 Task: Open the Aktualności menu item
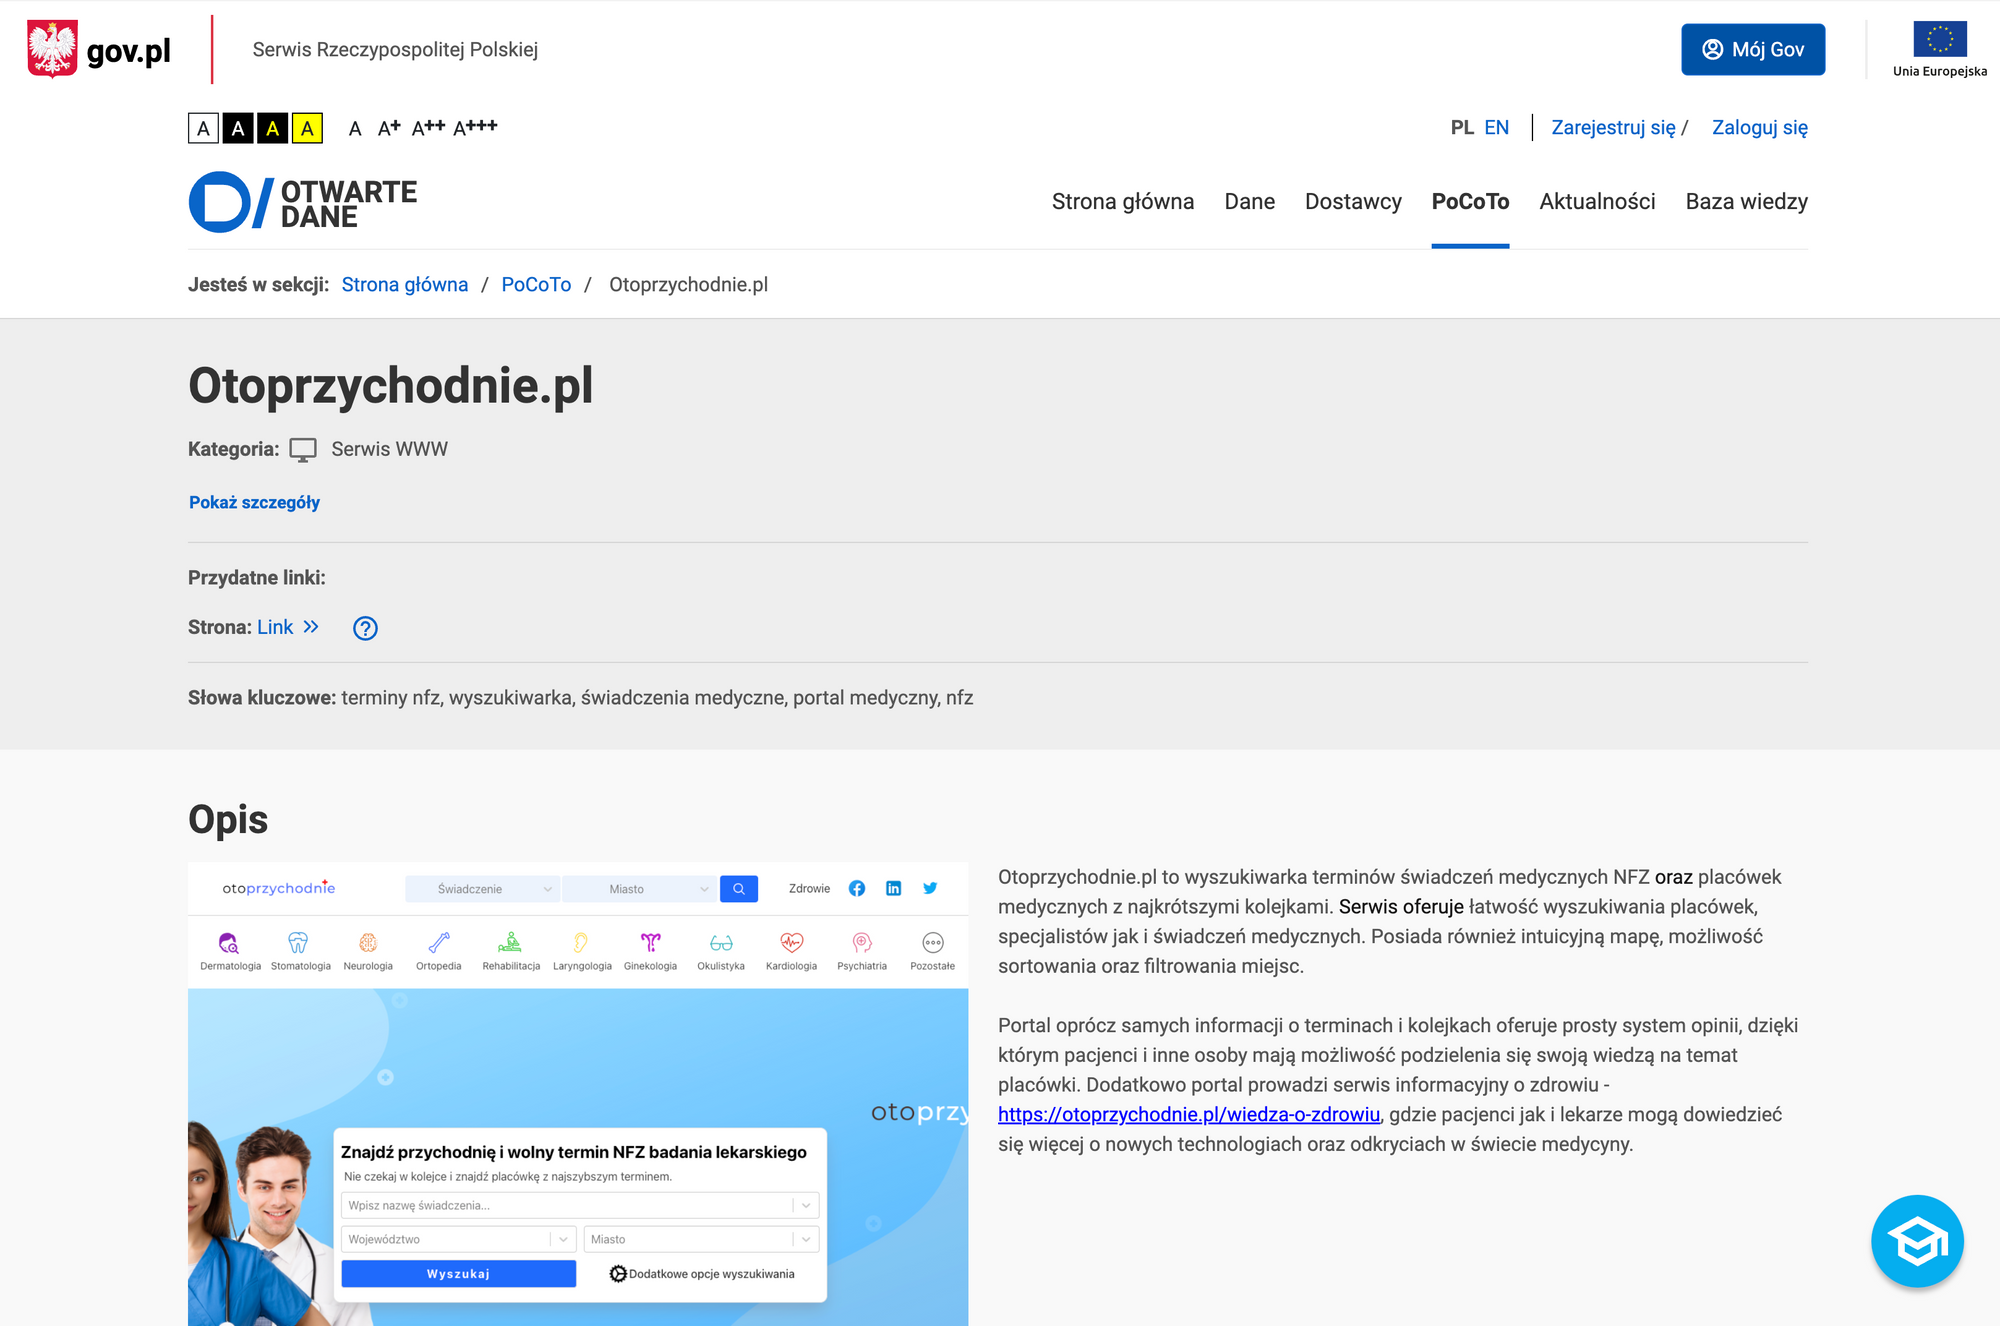(x=1597, y=202)
